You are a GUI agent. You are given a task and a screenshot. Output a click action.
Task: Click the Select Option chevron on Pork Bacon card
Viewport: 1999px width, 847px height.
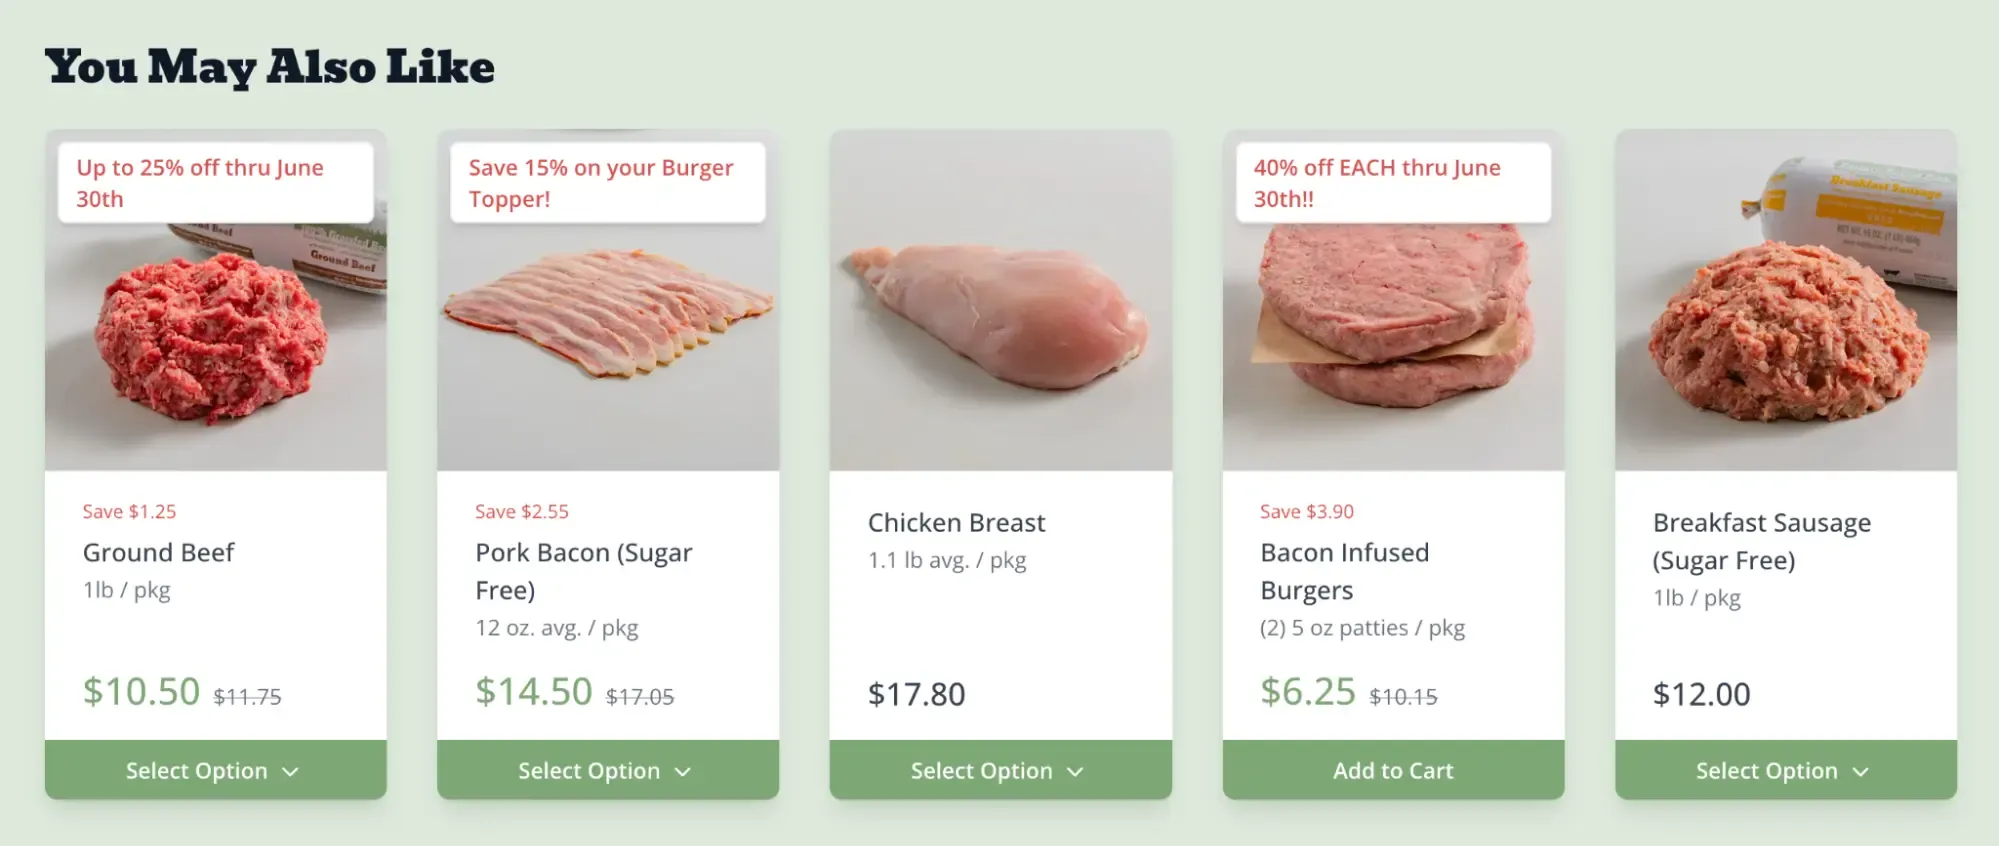click(x=683, y=771)
